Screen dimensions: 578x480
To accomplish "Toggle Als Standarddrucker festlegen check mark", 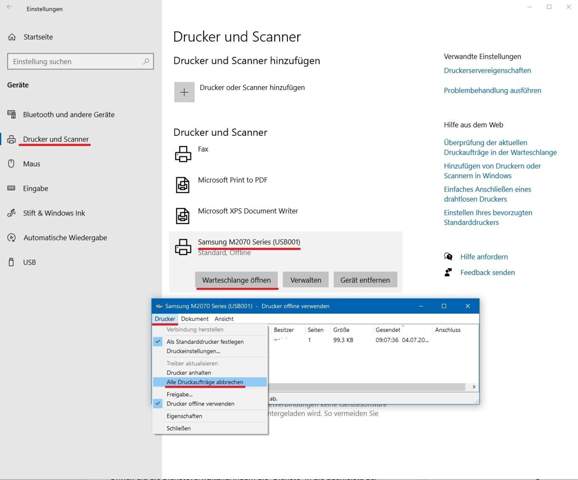I will click(x=158, y=341).
